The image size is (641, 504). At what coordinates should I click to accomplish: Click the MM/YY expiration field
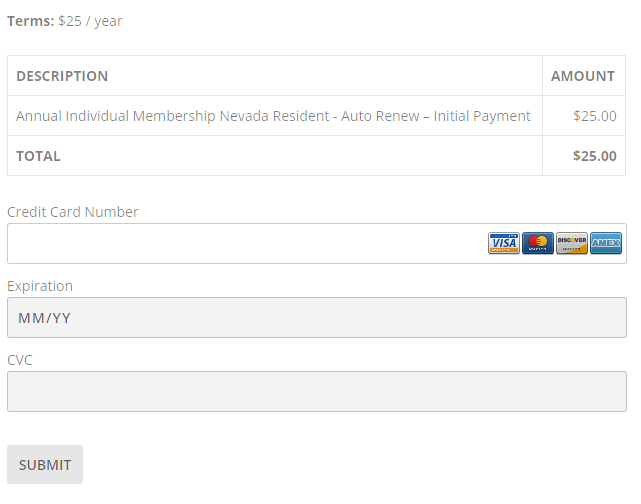[x=317, y=318]
